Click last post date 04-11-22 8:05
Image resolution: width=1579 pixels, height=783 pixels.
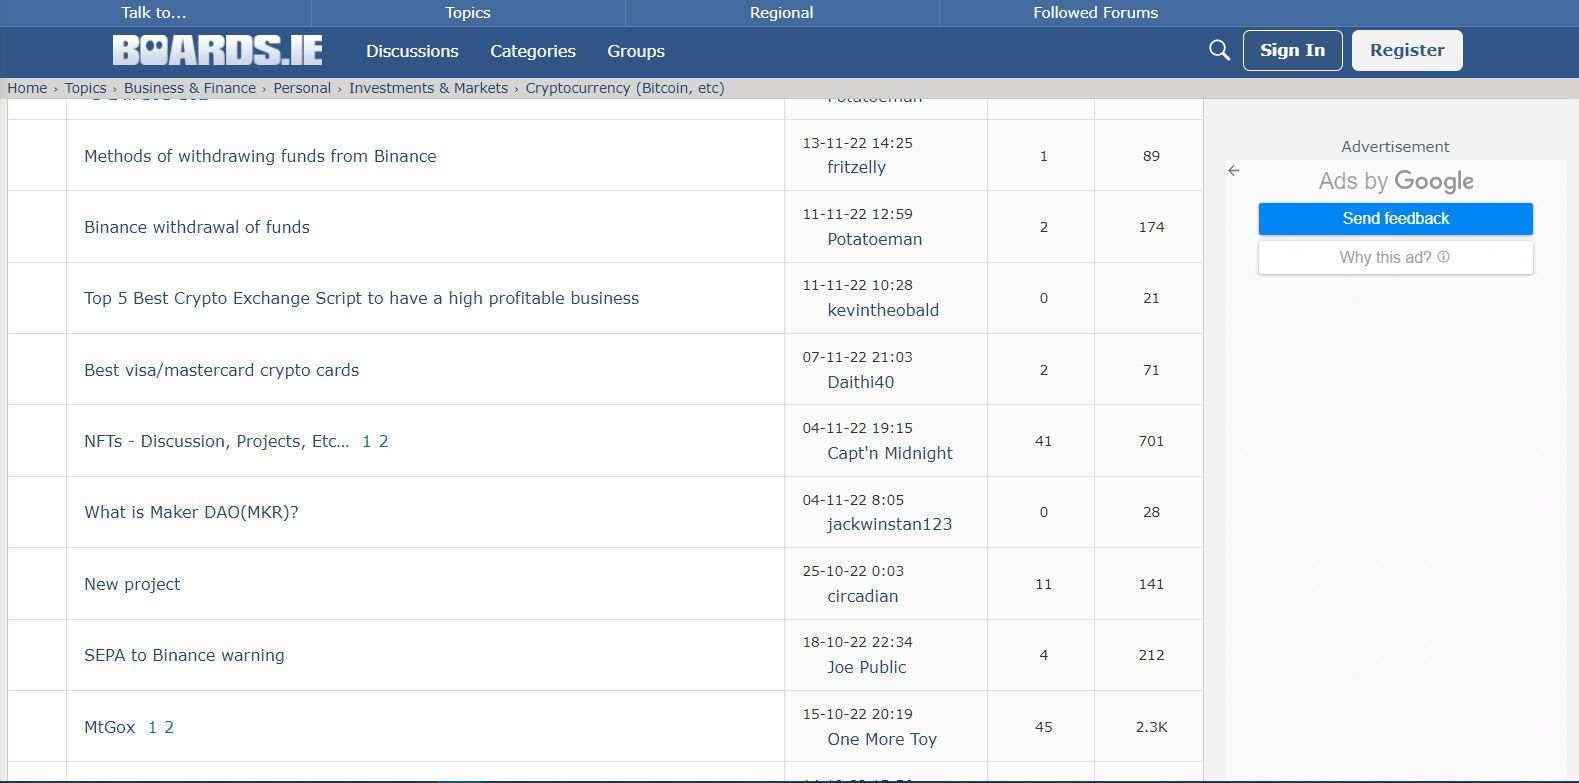pos(853,500)
